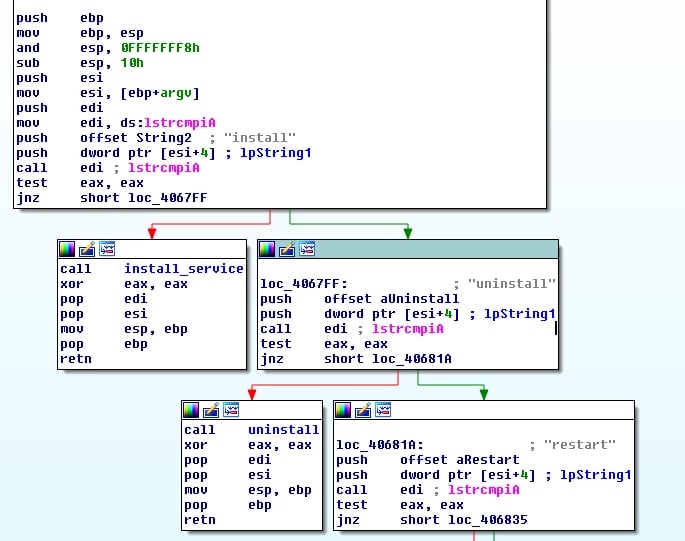Click the pencil icon on loc_4067FF block
This screenshot has width=685, height=541.
(286, 249)
